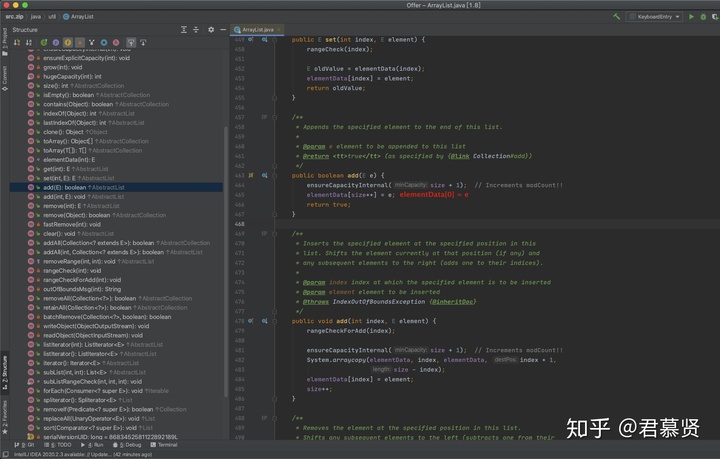This screenshot has width=720, height=459.
Task: Hide the Structure panel with minus icon
Action: (x=223, y=29)
